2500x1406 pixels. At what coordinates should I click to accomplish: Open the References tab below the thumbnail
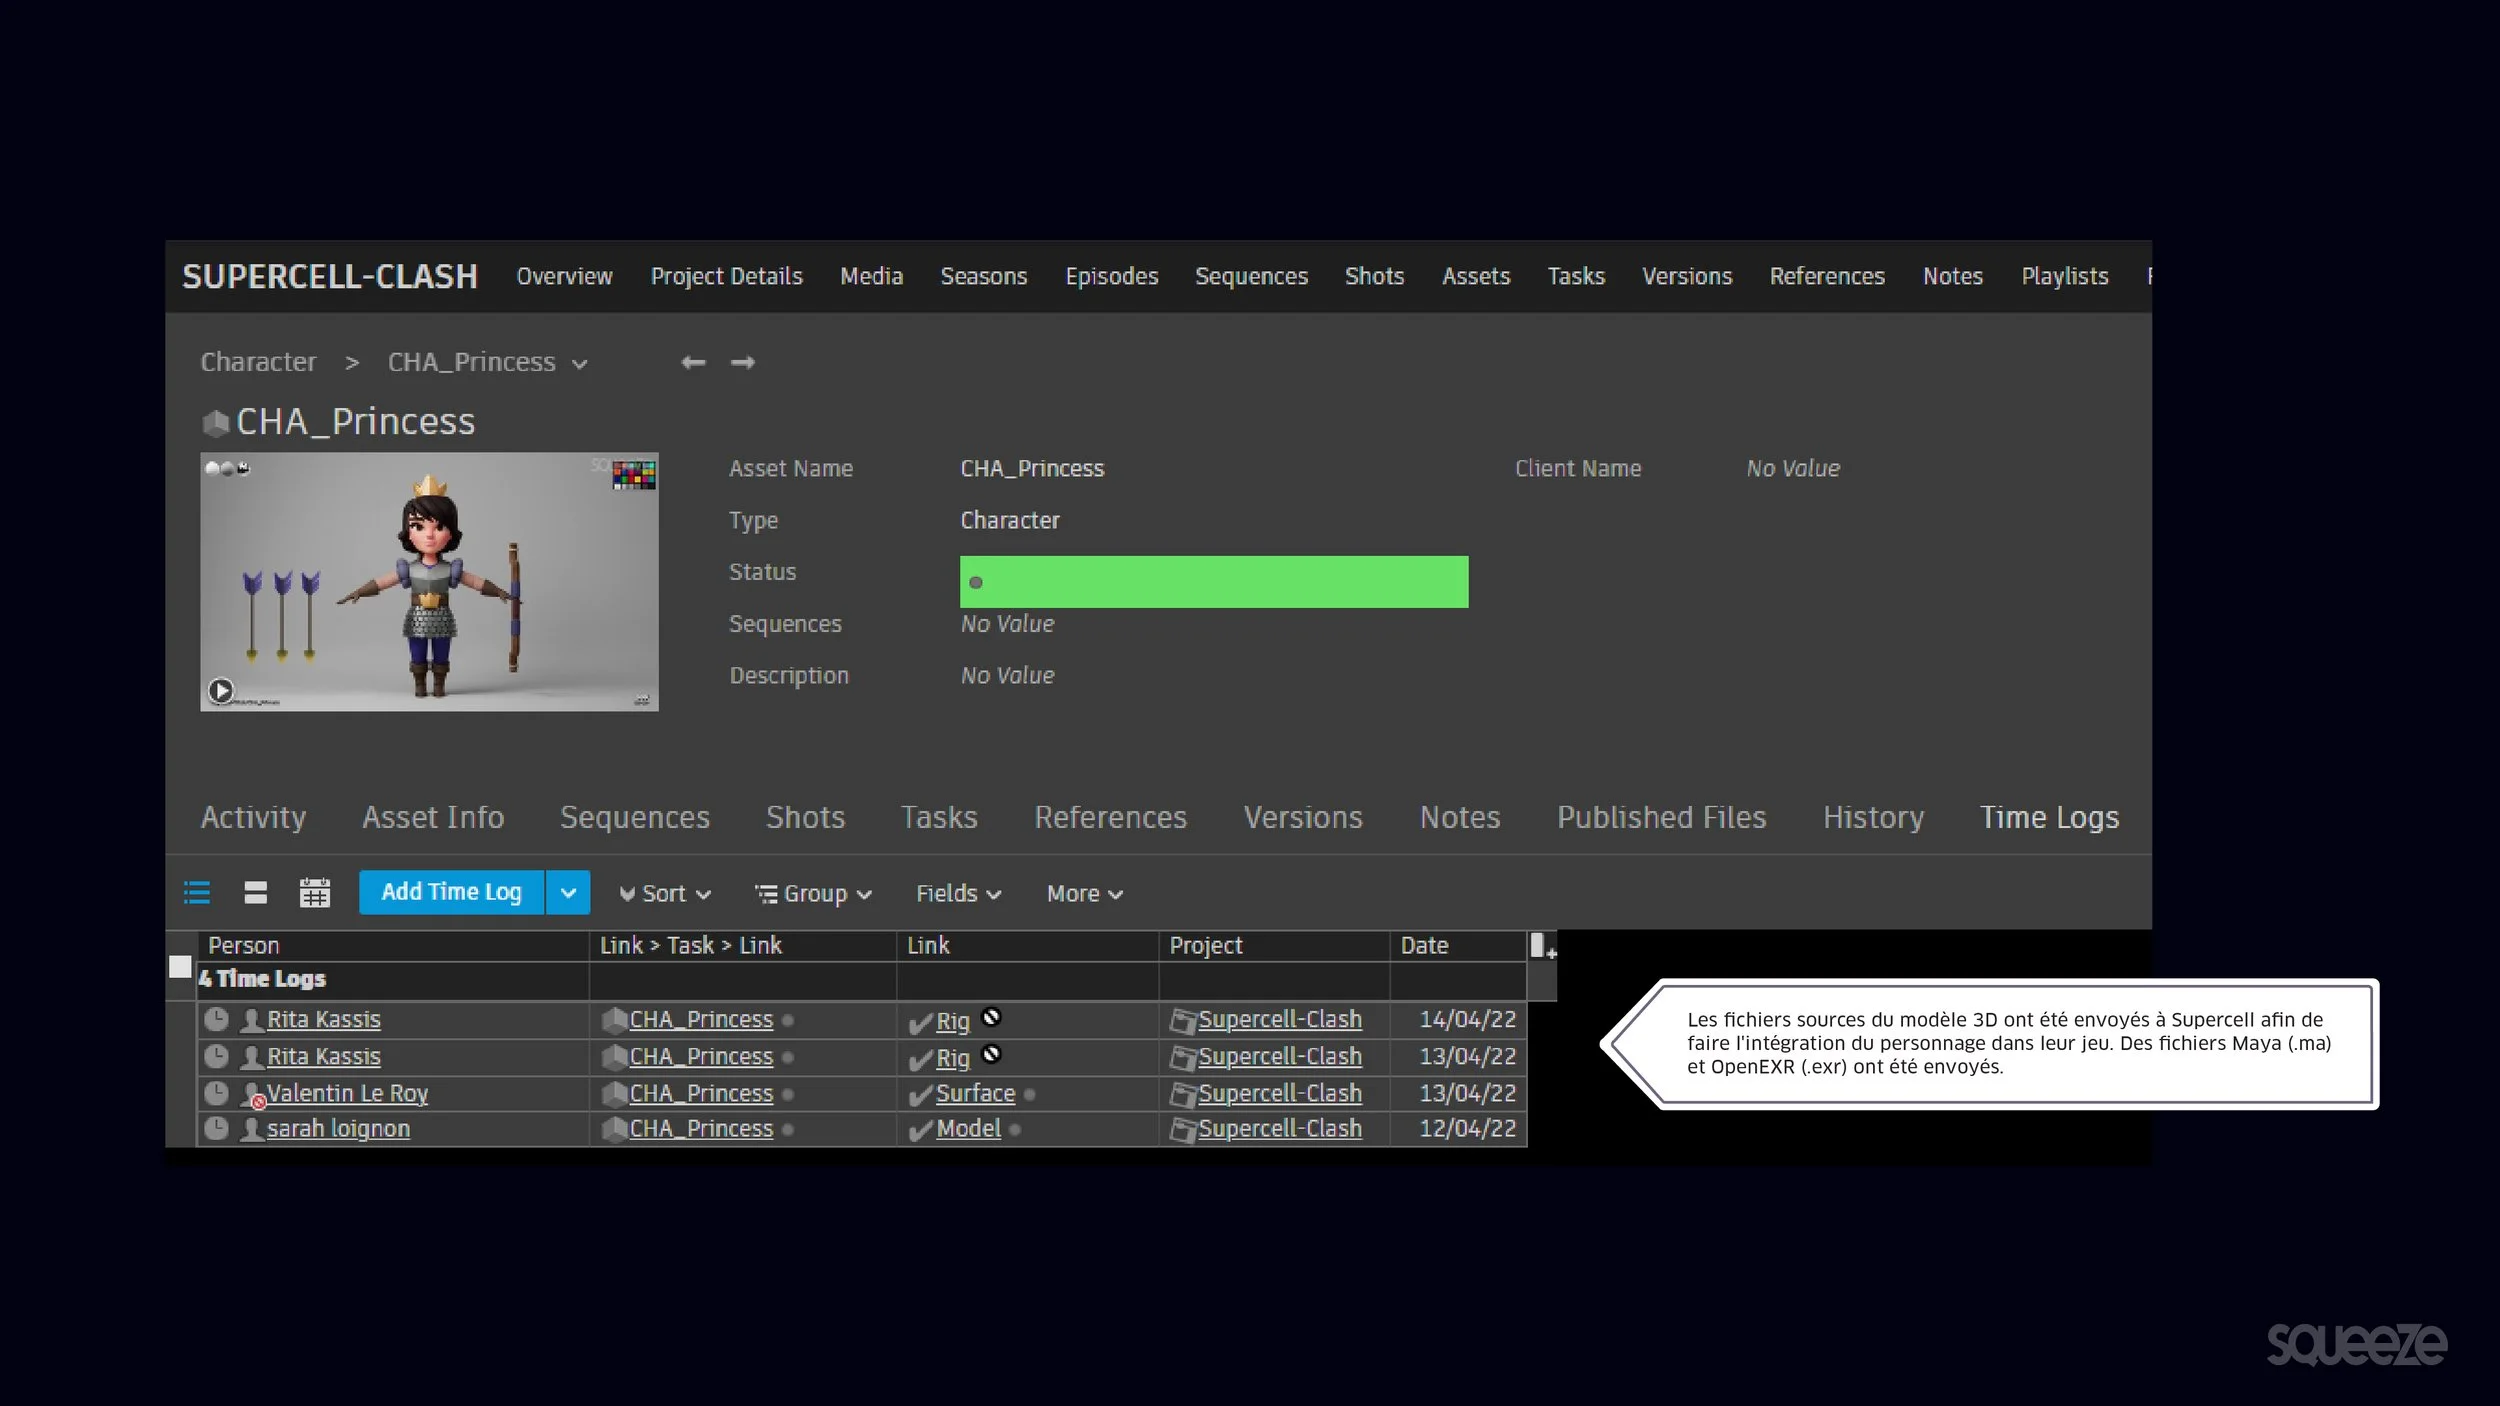(x=1110, y=817)
